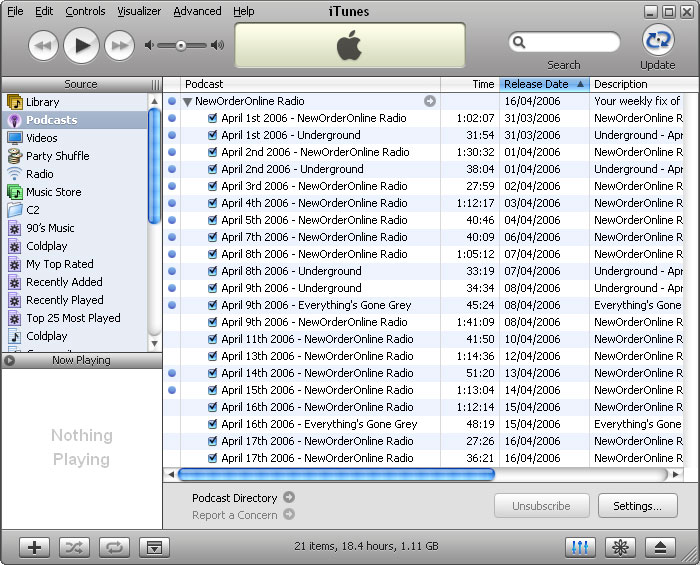Uncheck April 3rd 2006 - NewOrderOnline Radio
The width and height of the screenshot is (700, 565).
[212, 186]
